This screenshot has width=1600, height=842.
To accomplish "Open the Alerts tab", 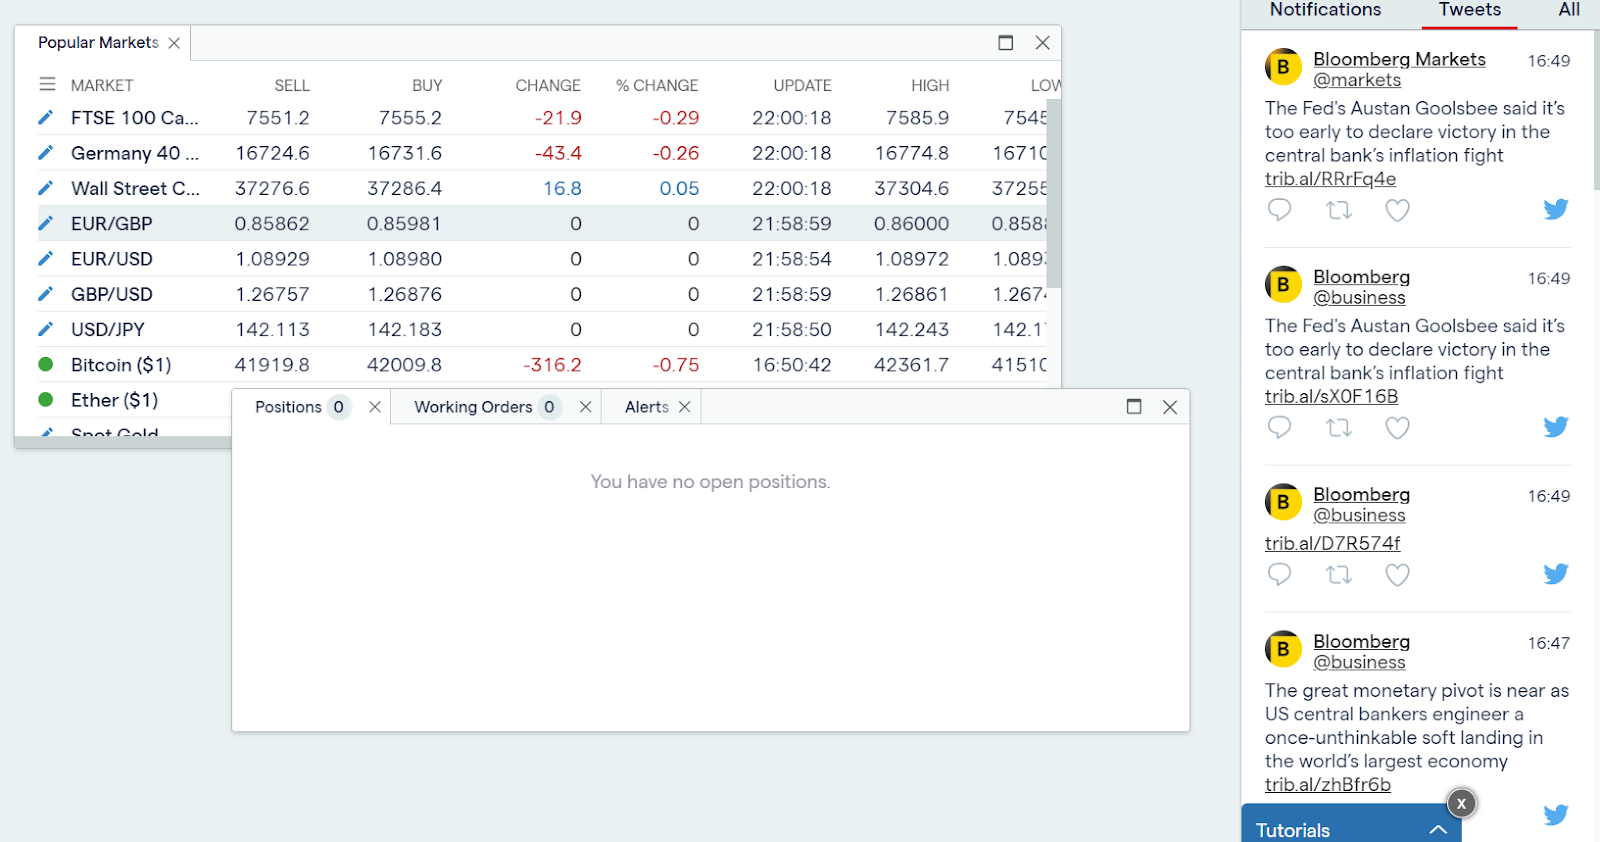I will click(x=646, y=407).
